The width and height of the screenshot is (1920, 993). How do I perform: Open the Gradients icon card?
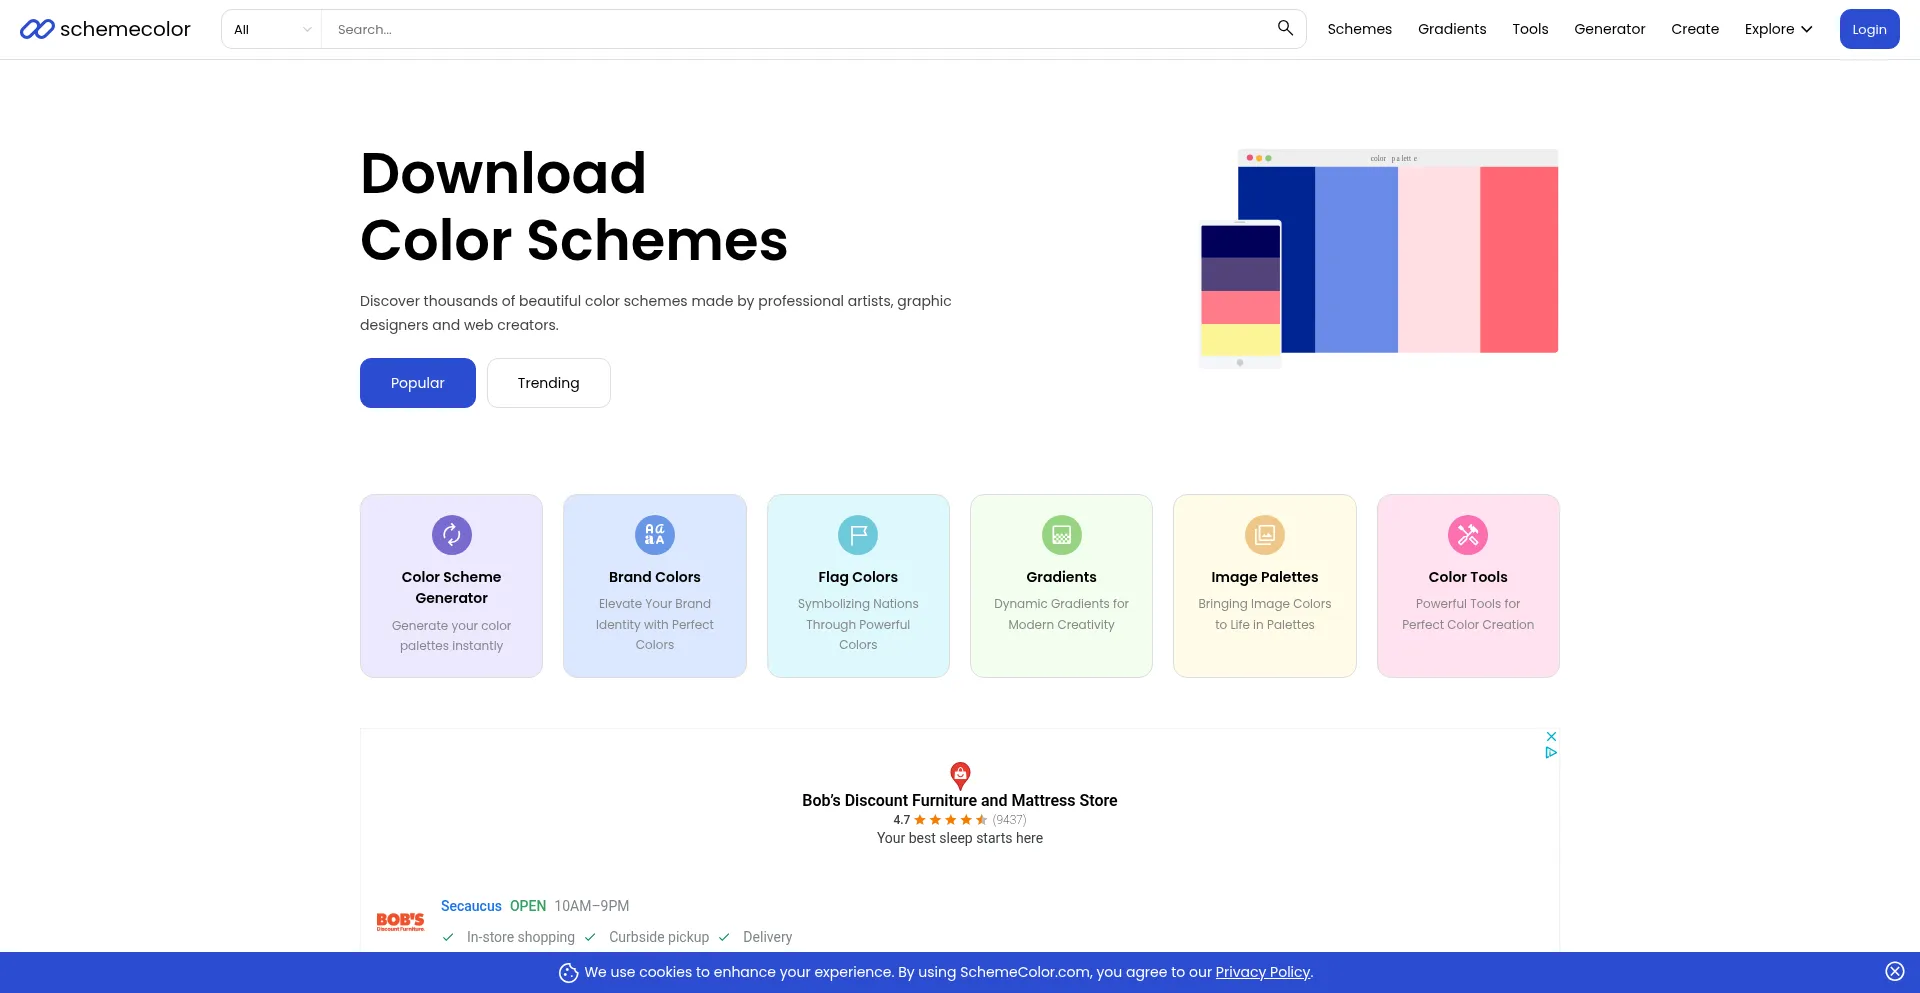(x=1061, y=535)
